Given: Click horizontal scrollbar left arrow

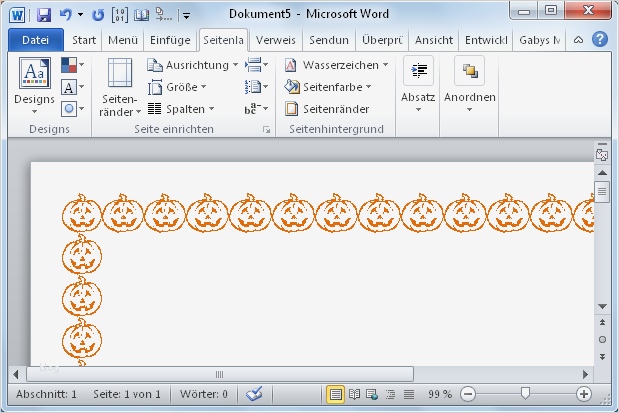Looking at the screenshot, I should tap(16, 374).
